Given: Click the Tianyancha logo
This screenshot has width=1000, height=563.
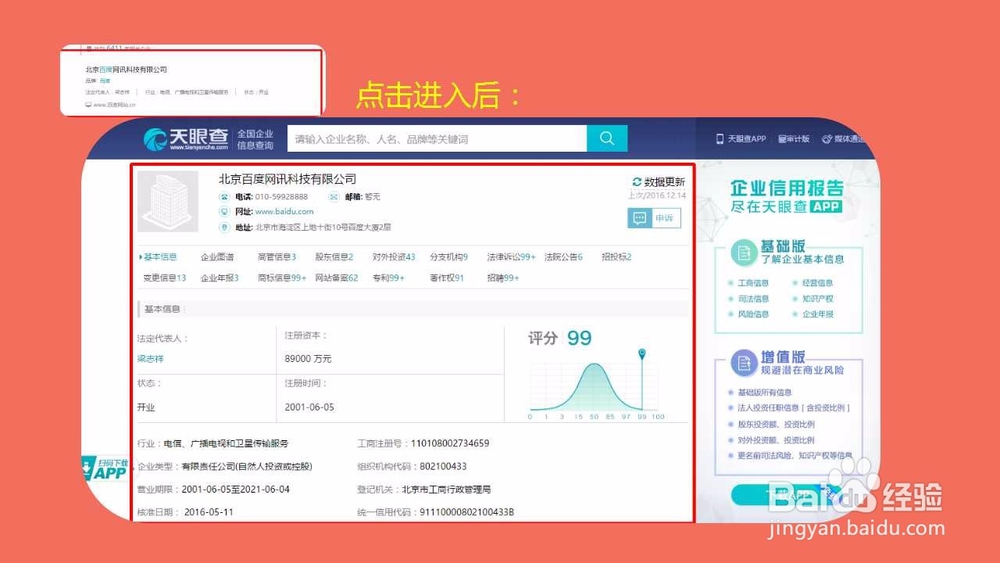Looking at the screenshot, I should coord(186,138).
